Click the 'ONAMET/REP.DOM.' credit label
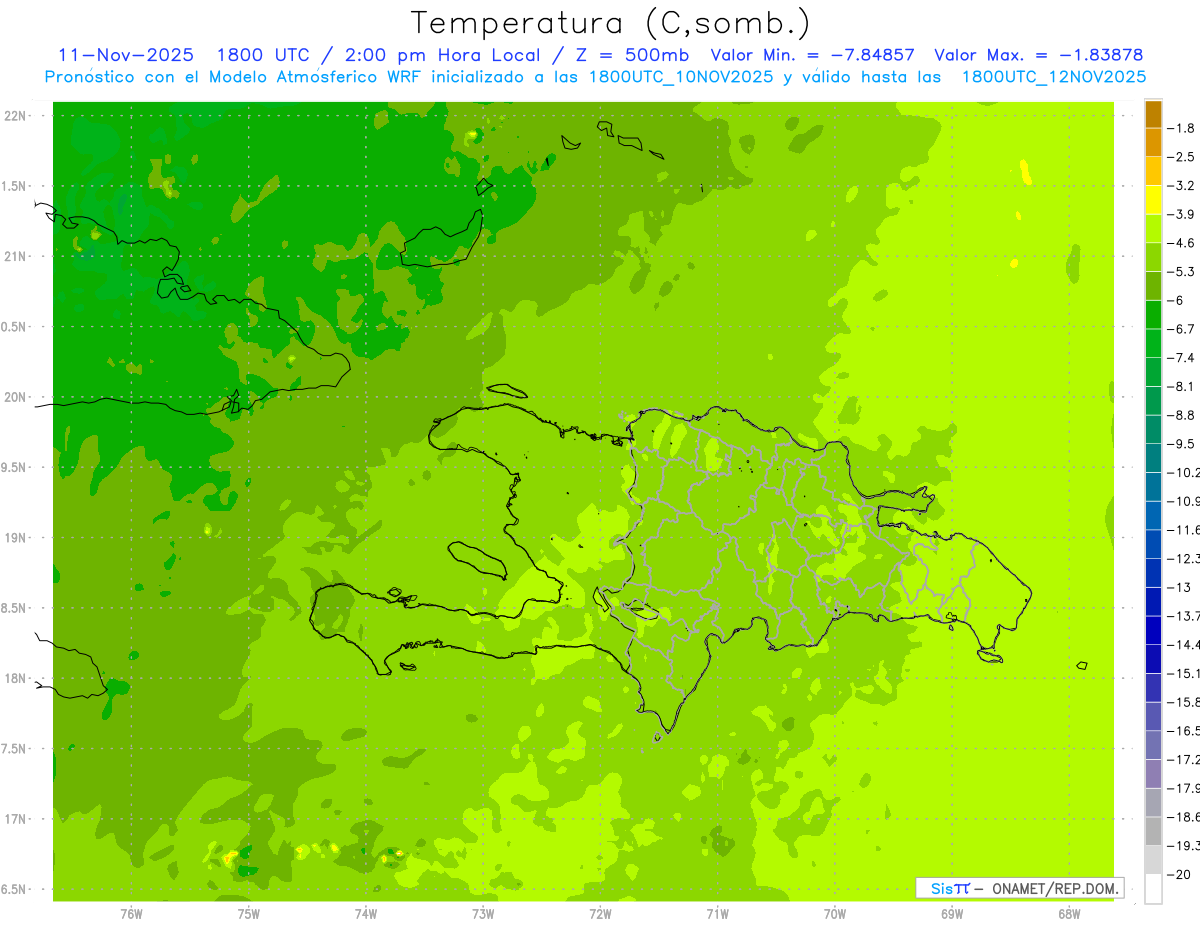The image size is (1200, 927). pyautogui.click(x=1054, y=888)
